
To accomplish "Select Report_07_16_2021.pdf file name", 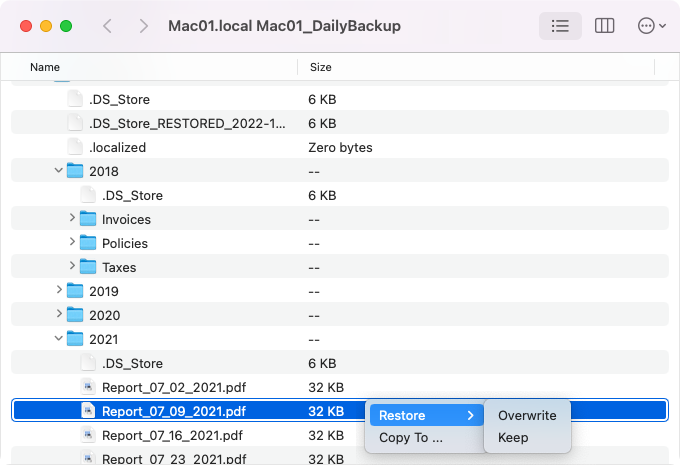I will pyautogui.click(x=173, y=436).
